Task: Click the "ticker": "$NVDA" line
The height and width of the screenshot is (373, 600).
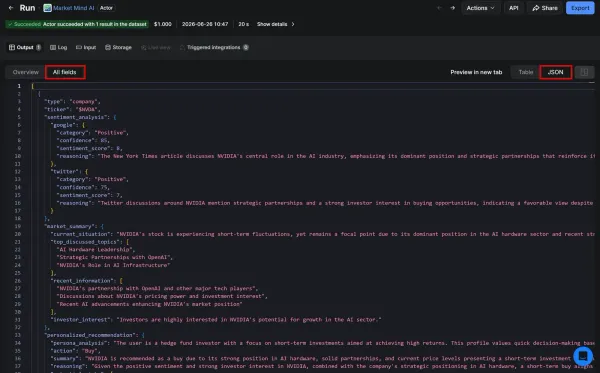Action: tap(72, 109)
